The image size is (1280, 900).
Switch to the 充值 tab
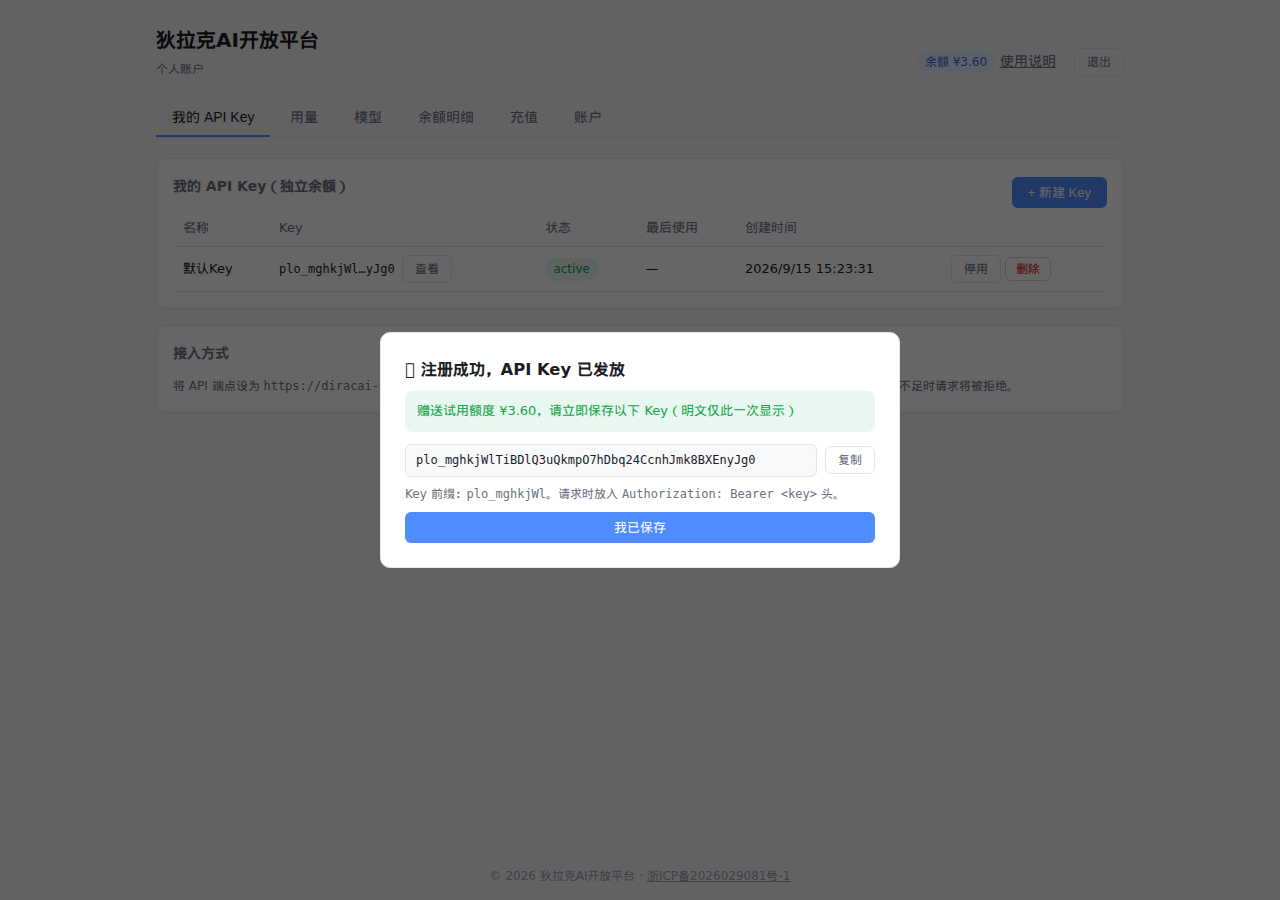524,117
